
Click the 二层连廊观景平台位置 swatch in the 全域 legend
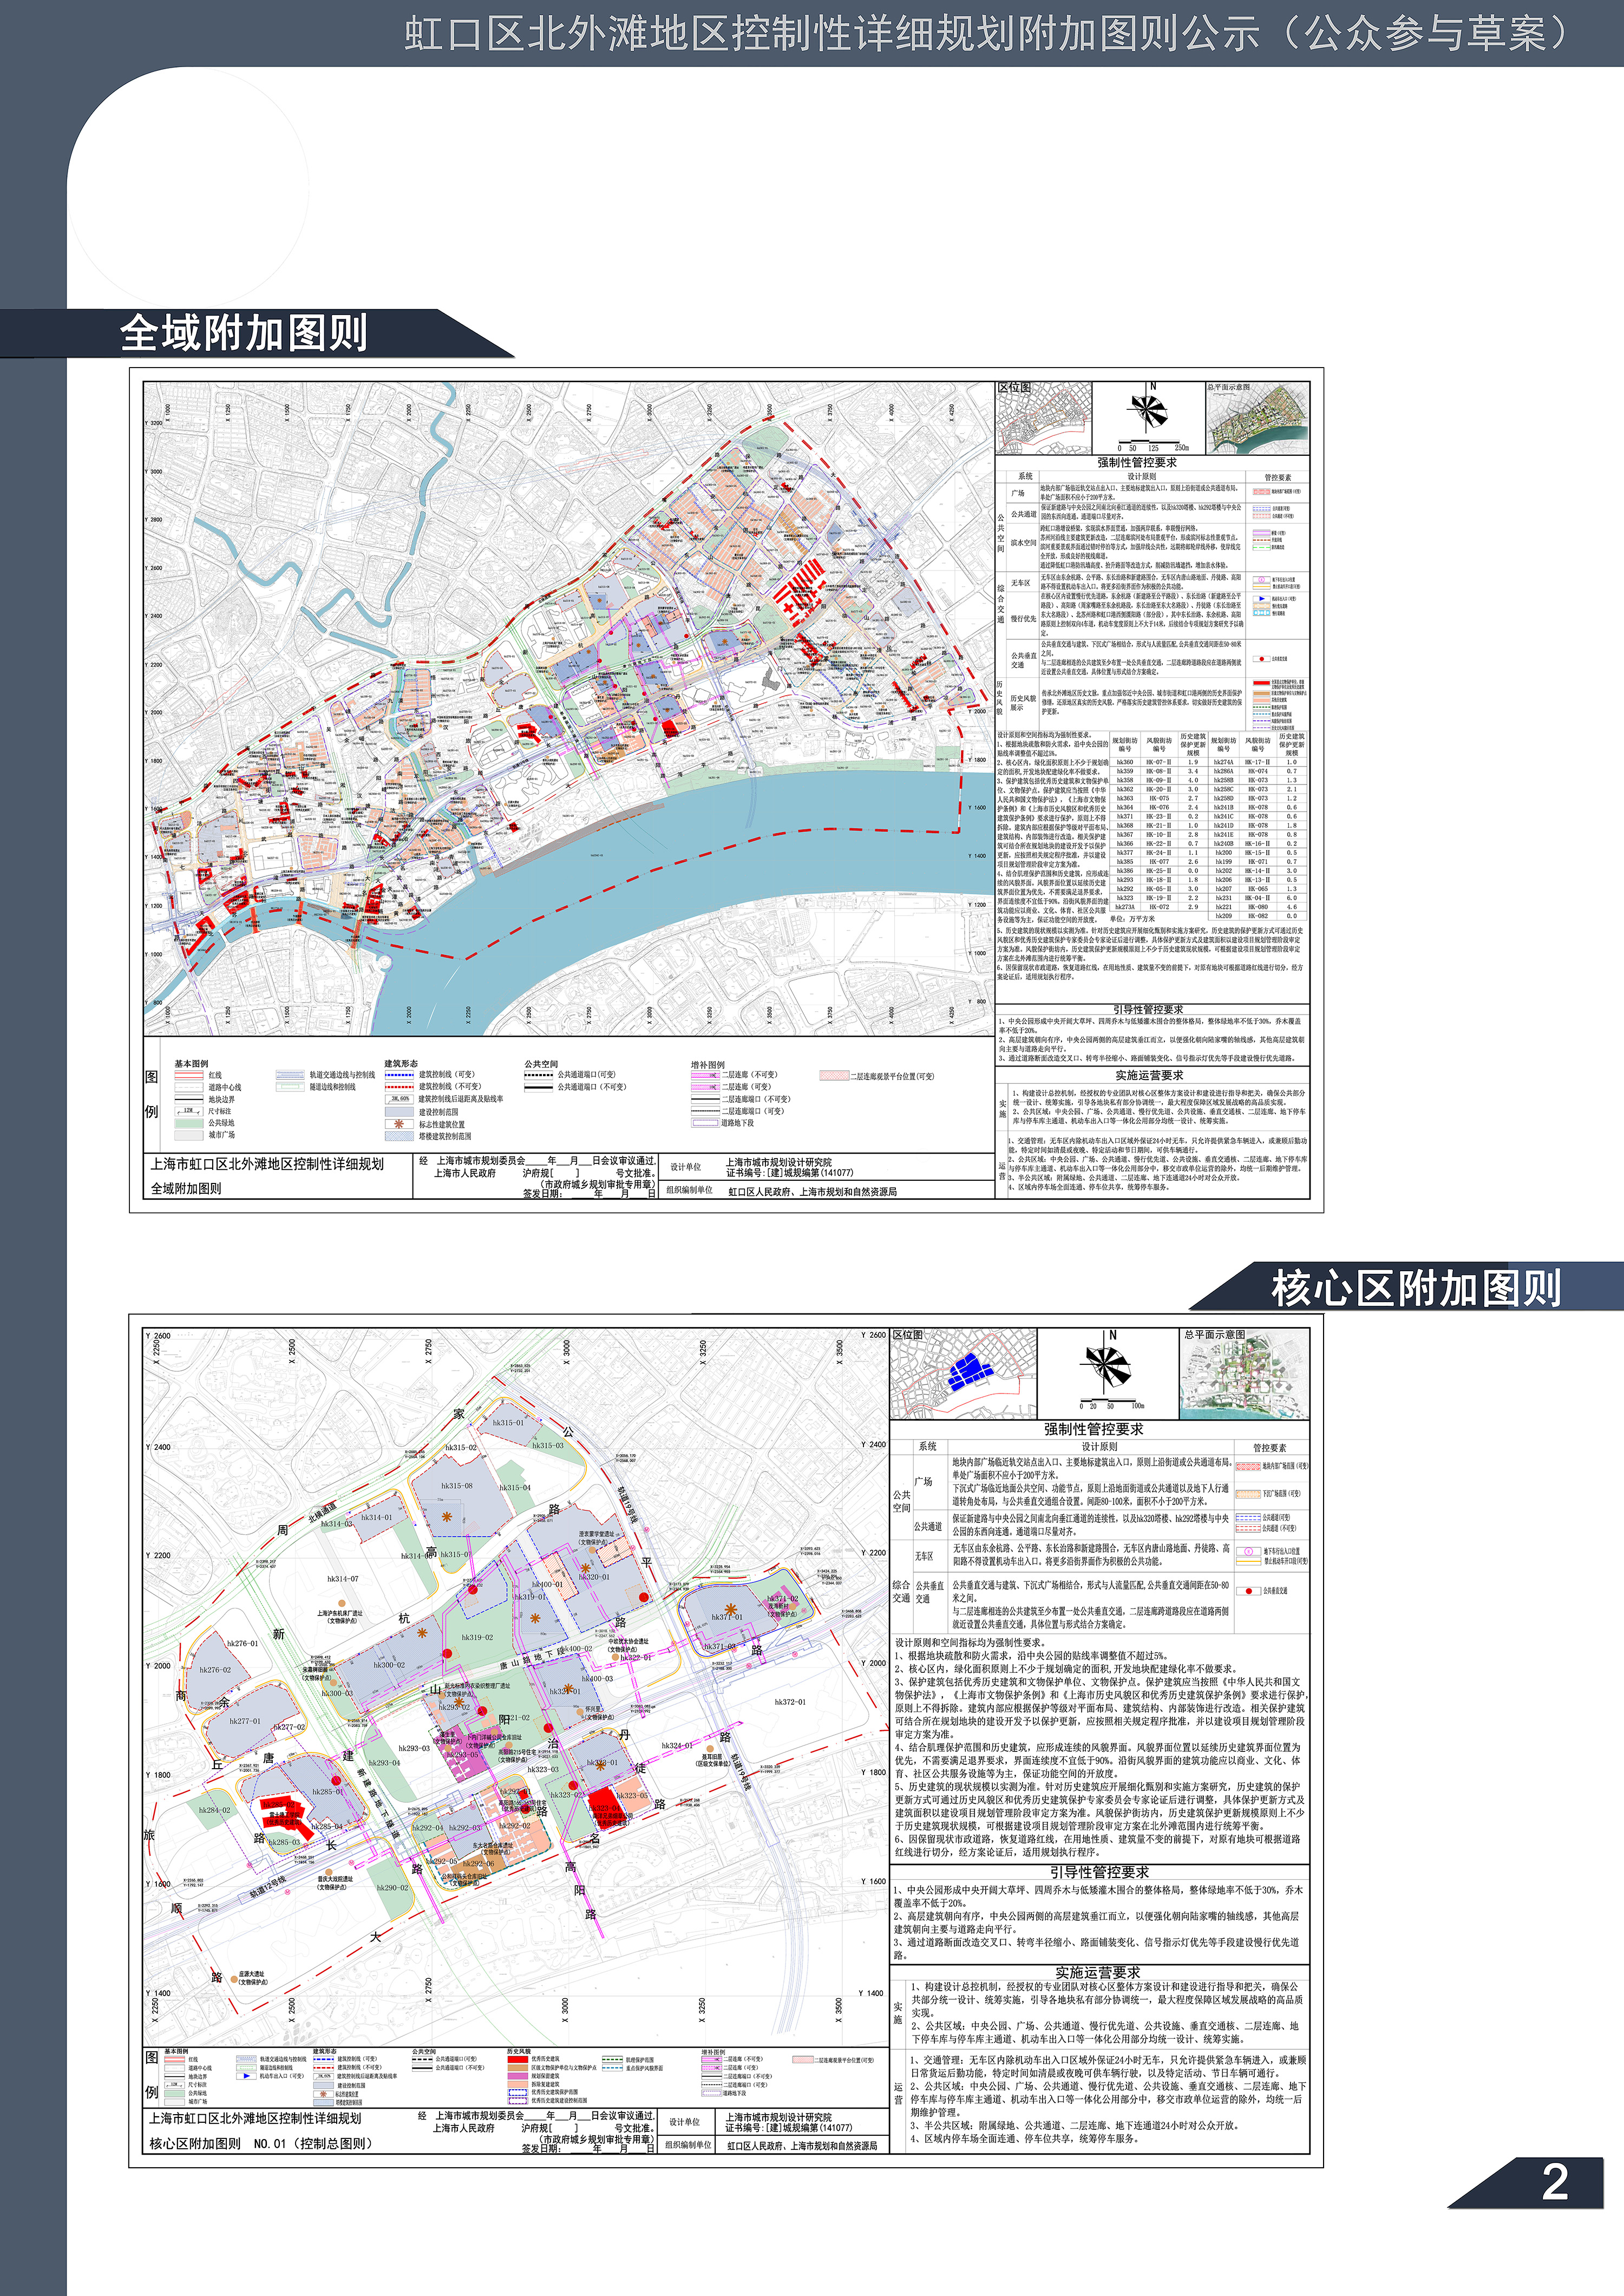tap(834, 1075)
